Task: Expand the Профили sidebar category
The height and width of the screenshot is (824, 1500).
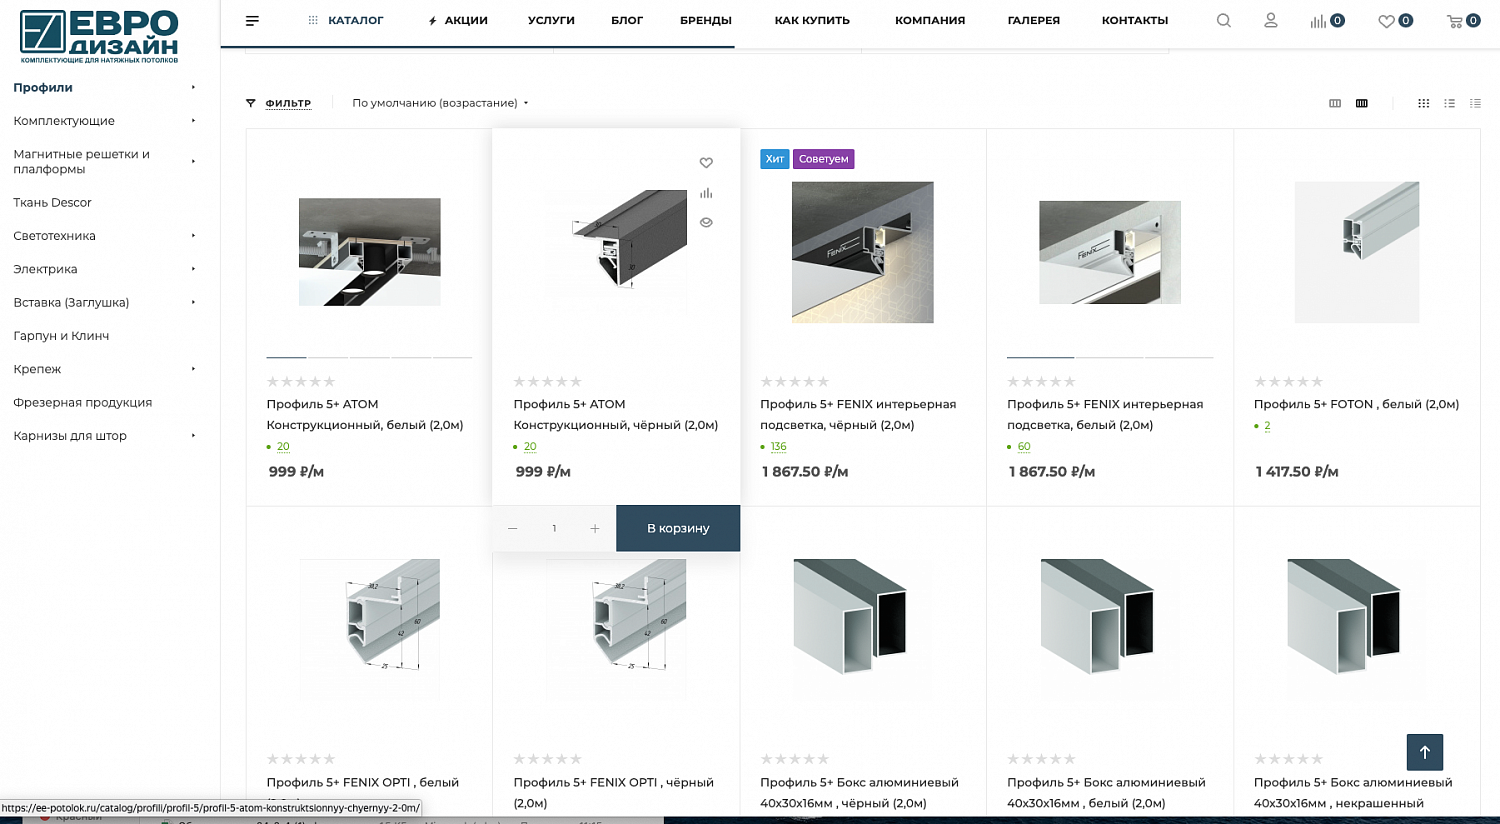Action: pyautogui.click(x=193, y=87)
